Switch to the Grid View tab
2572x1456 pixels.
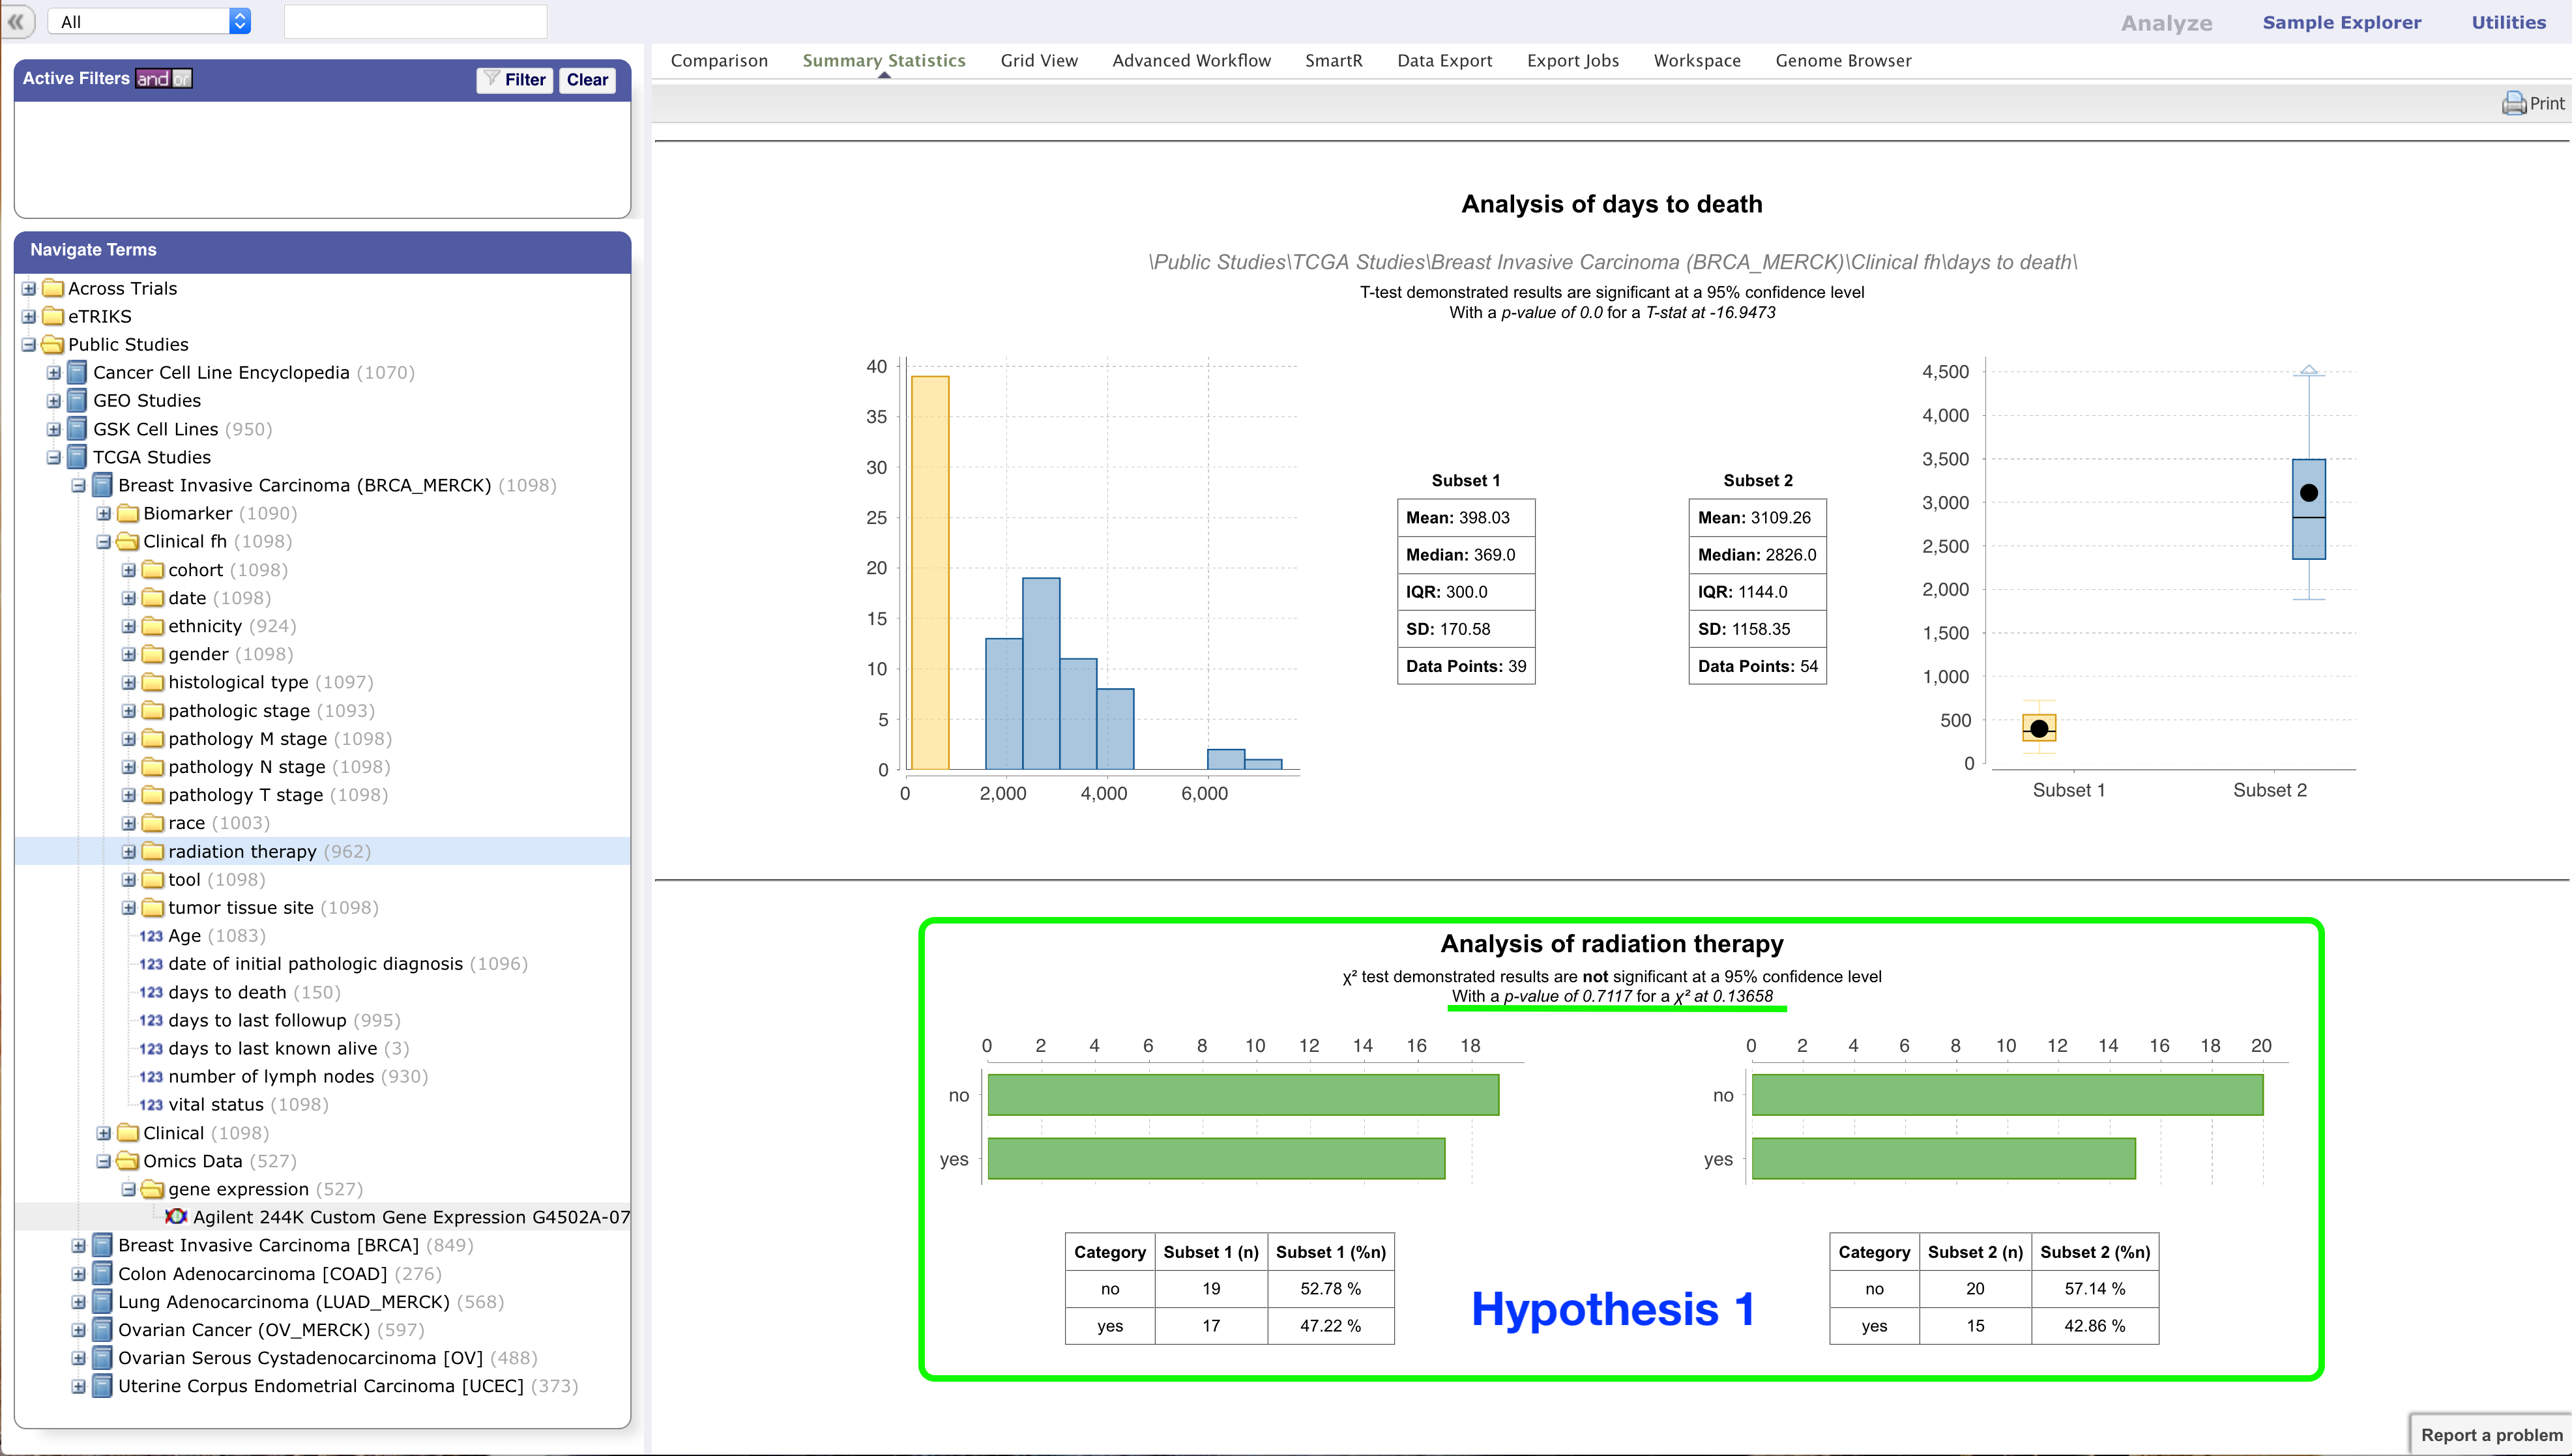coord(1038,61)
